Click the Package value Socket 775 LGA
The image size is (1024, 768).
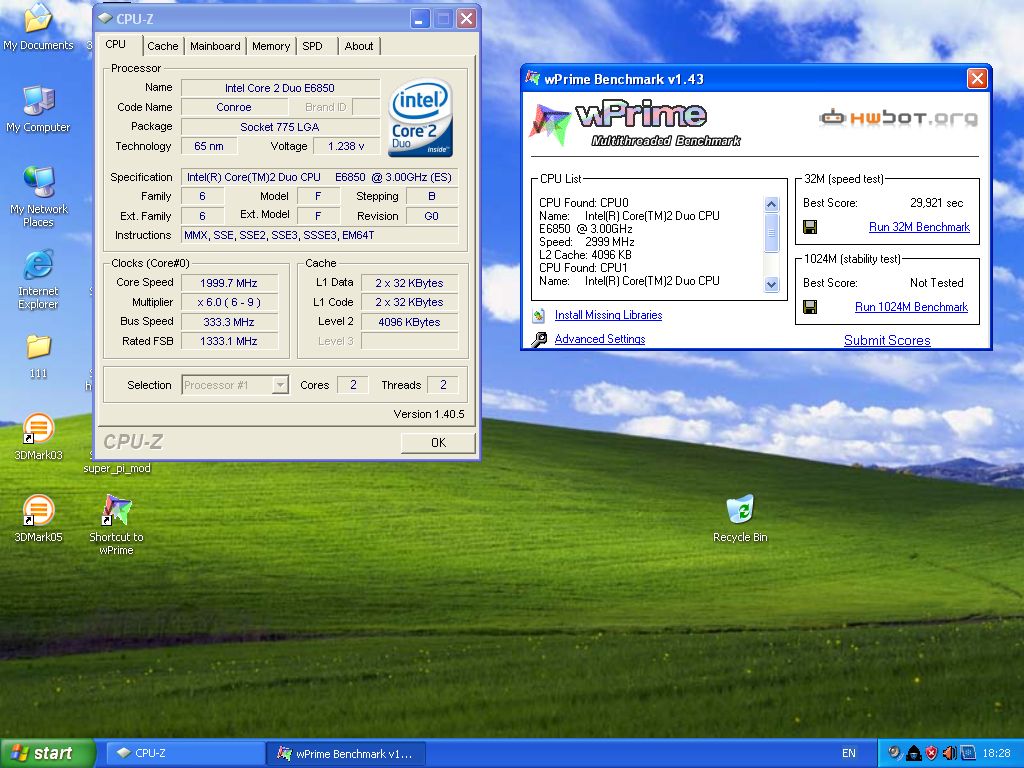pyautogui.click(x=280, y=127)
